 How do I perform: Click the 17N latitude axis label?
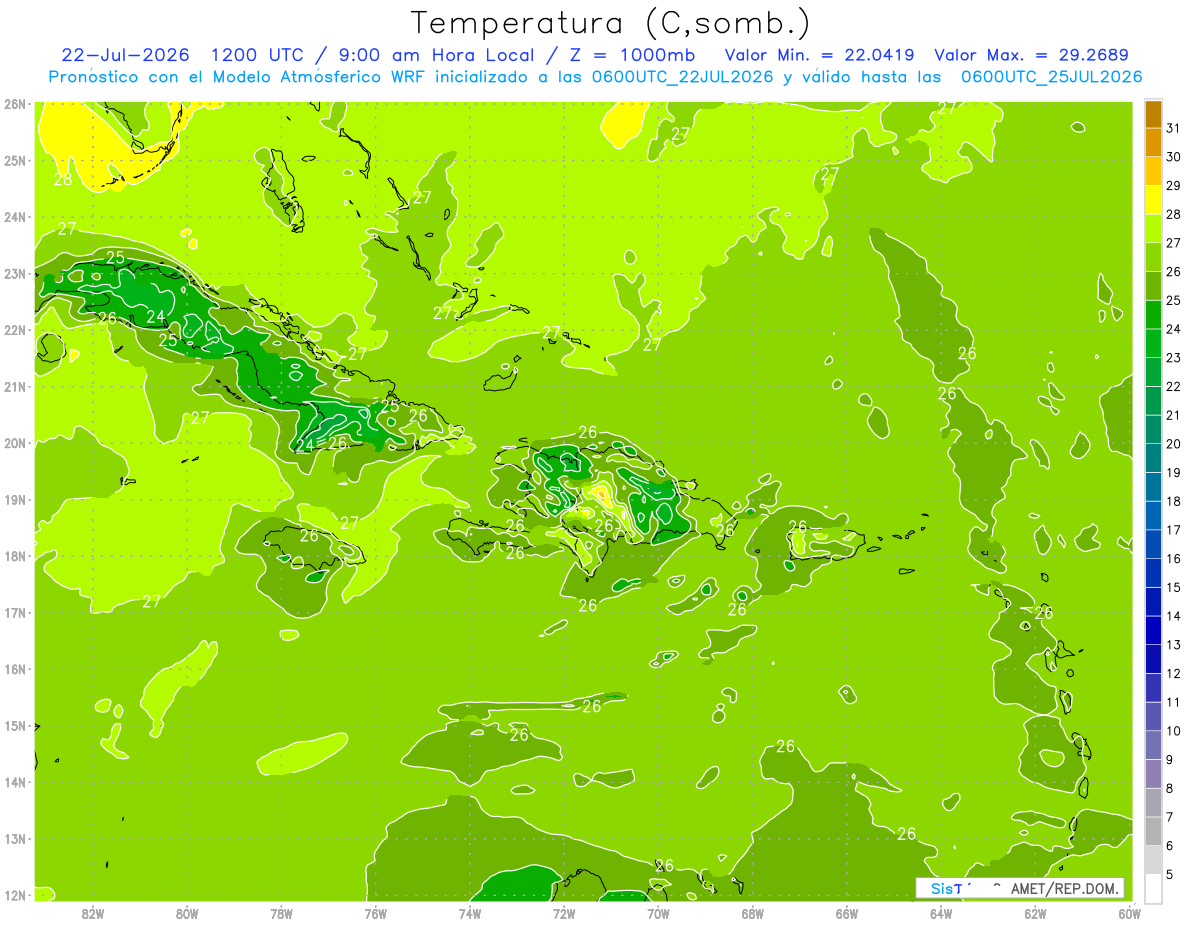pyautogui.click(x=14, y=612)
